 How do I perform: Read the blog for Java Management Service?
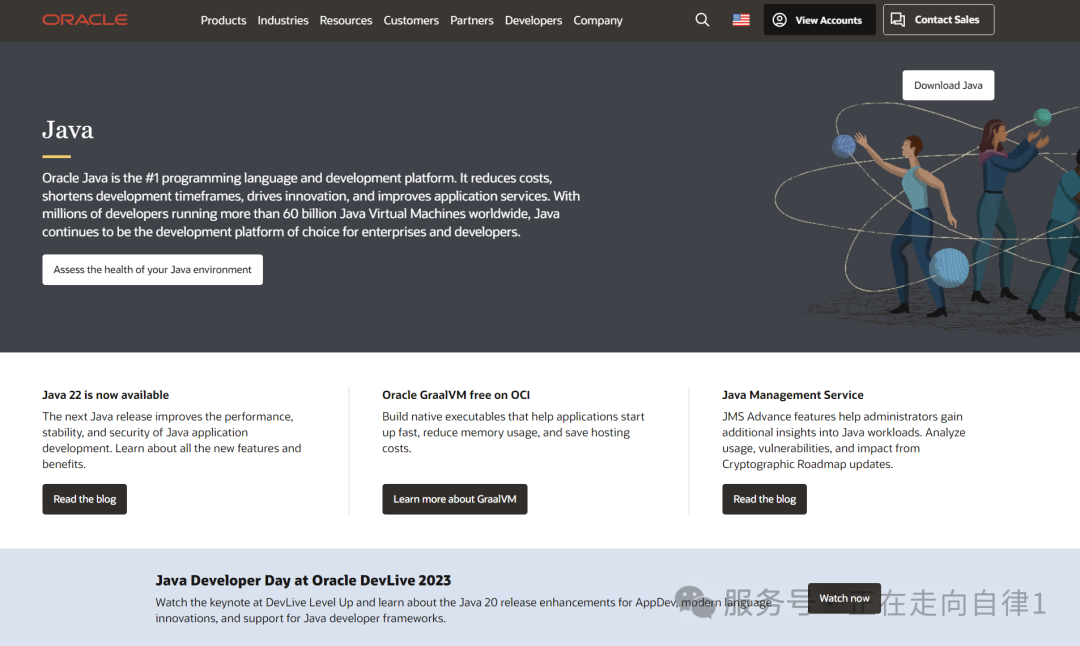765,499
